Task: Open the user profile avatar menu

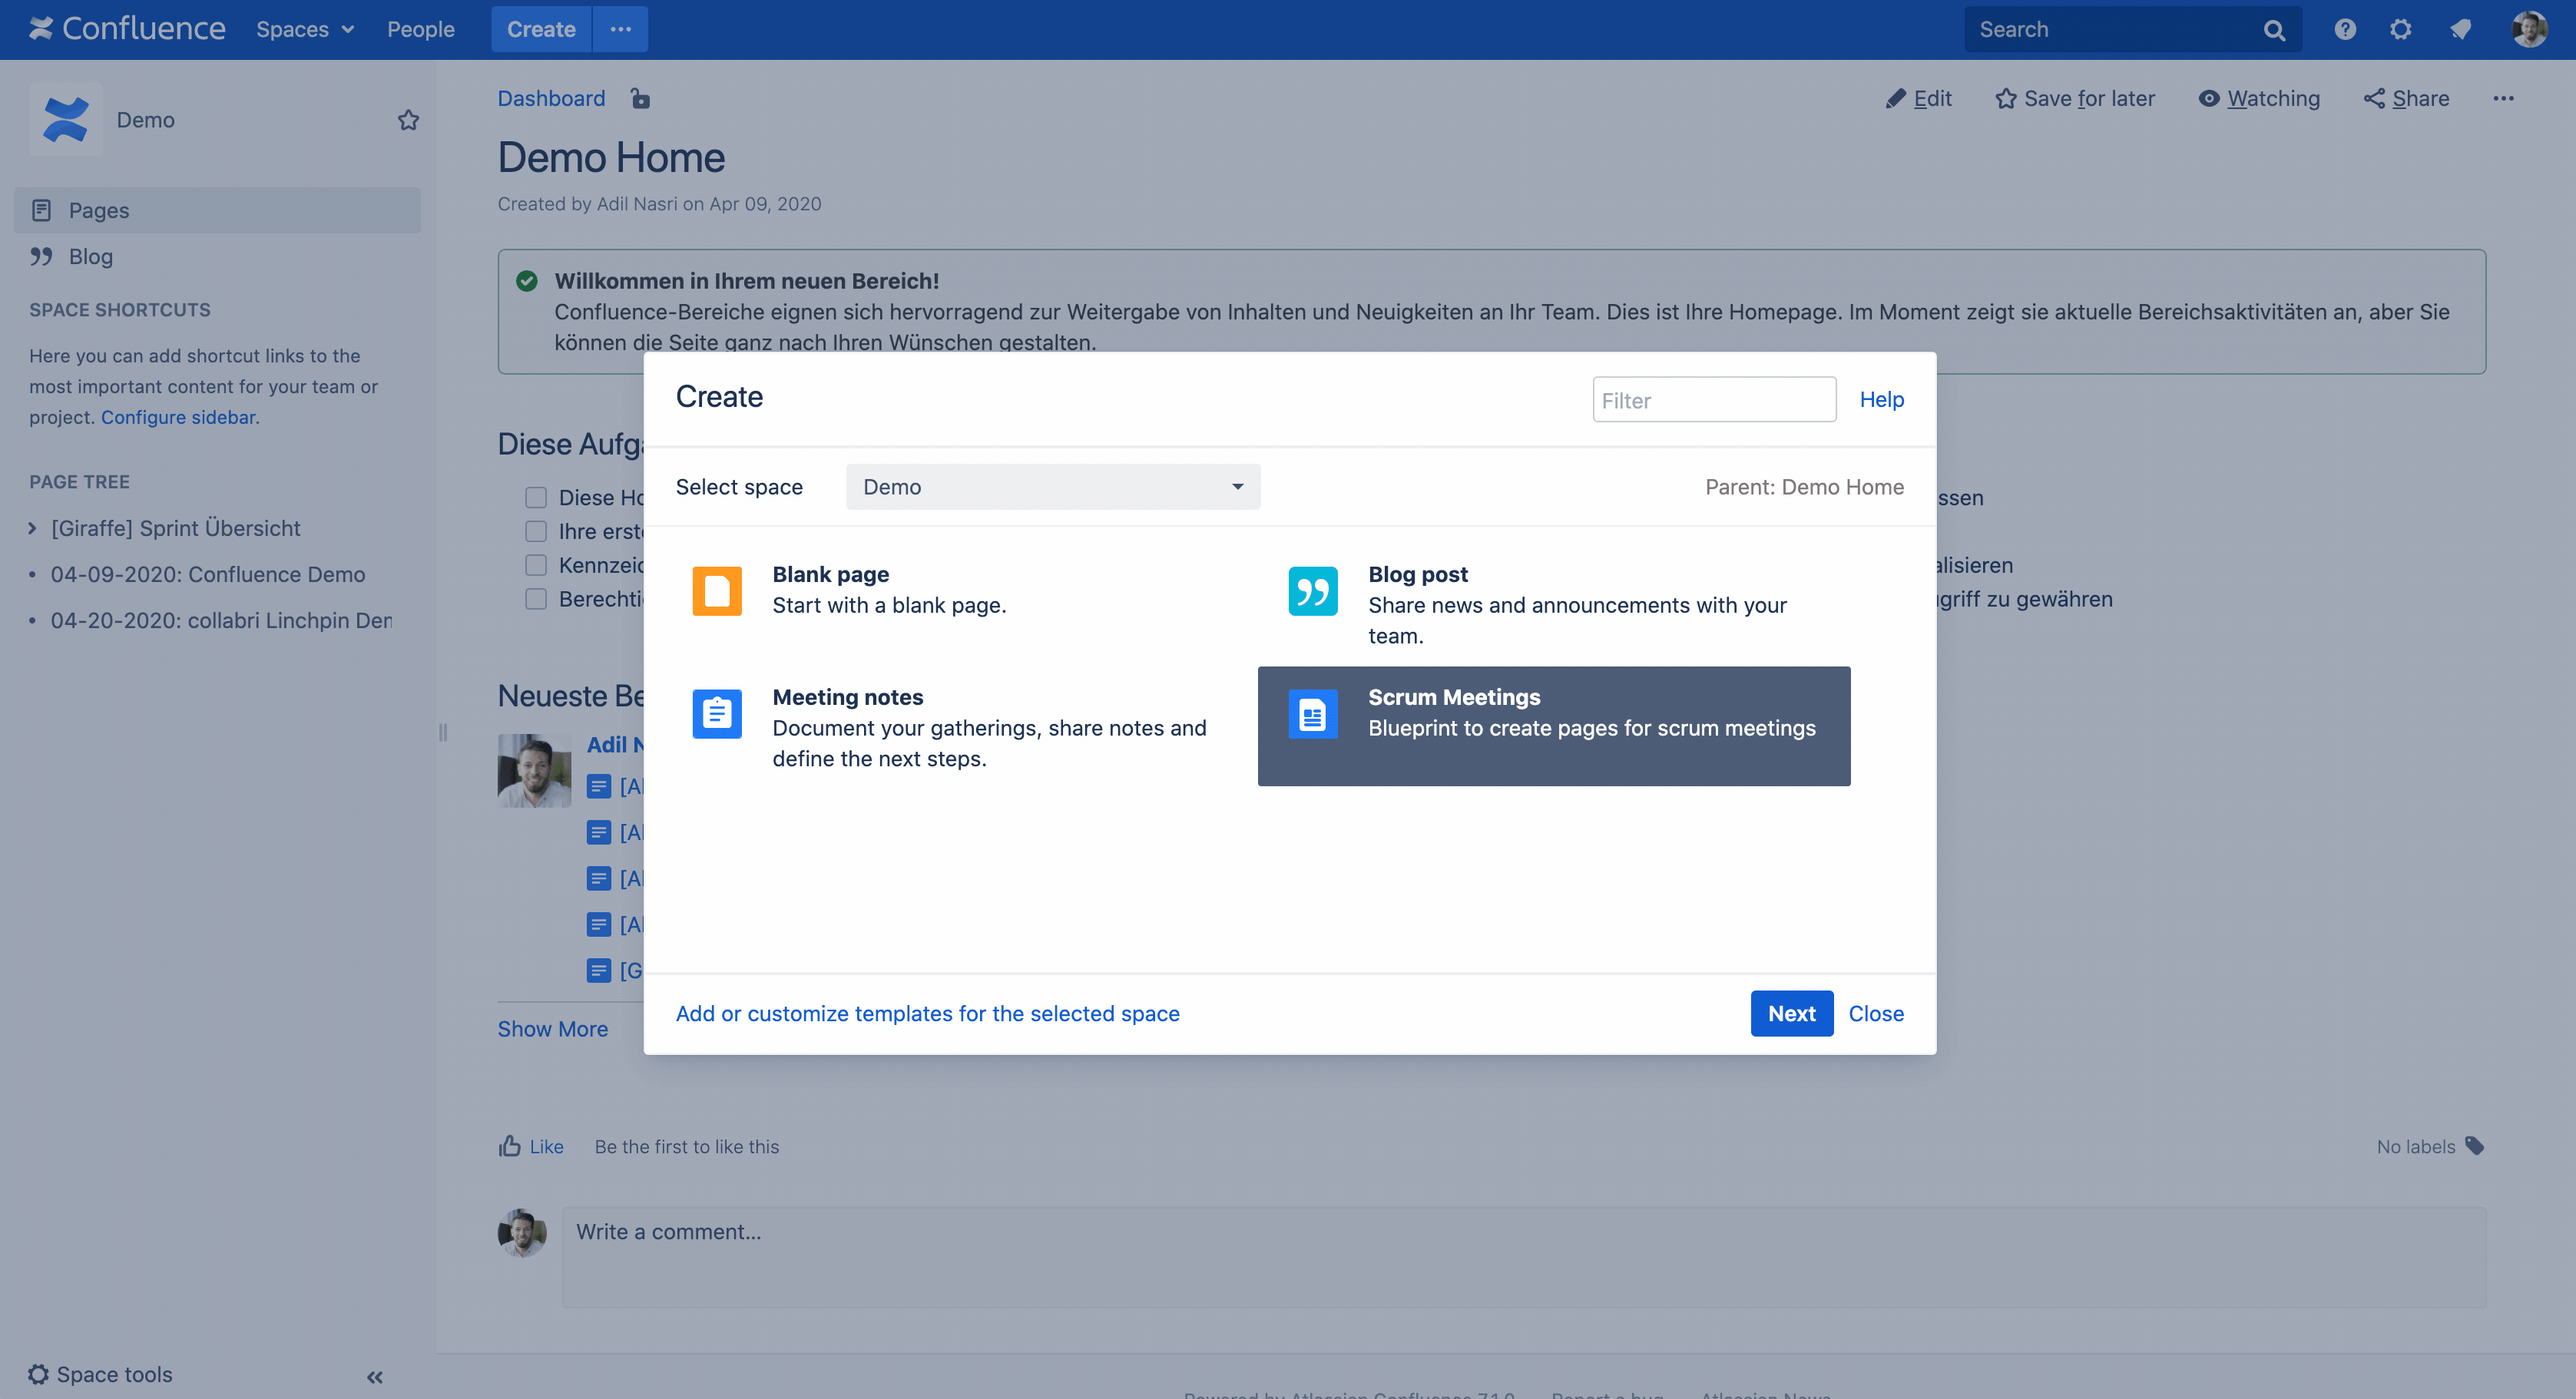Action: (x=2529, y=29)
